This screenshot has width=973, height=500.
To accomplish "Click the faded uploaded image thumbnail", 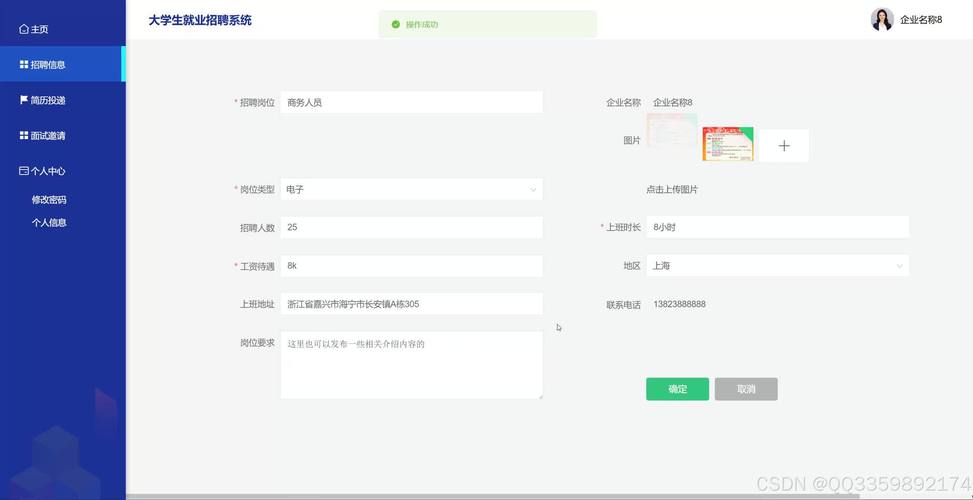I will [672, 130].
